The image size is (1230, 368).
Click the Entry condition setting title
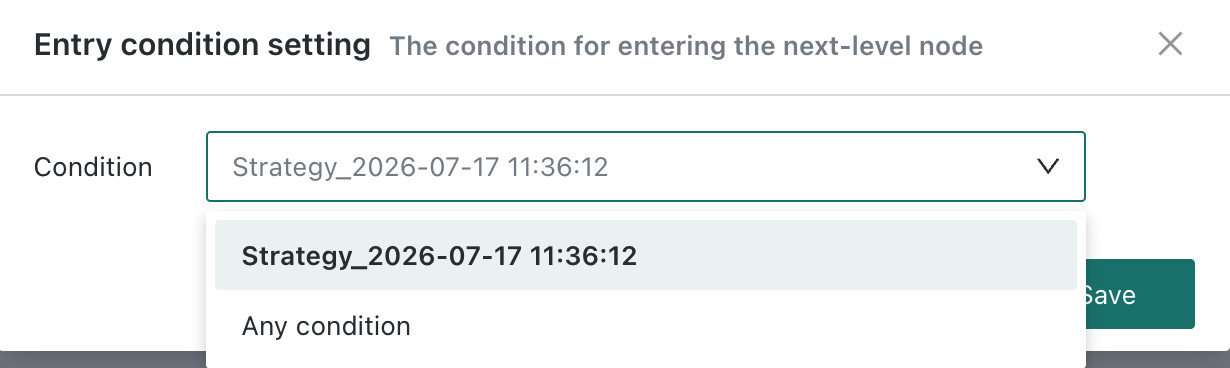[x=203, y=45]
